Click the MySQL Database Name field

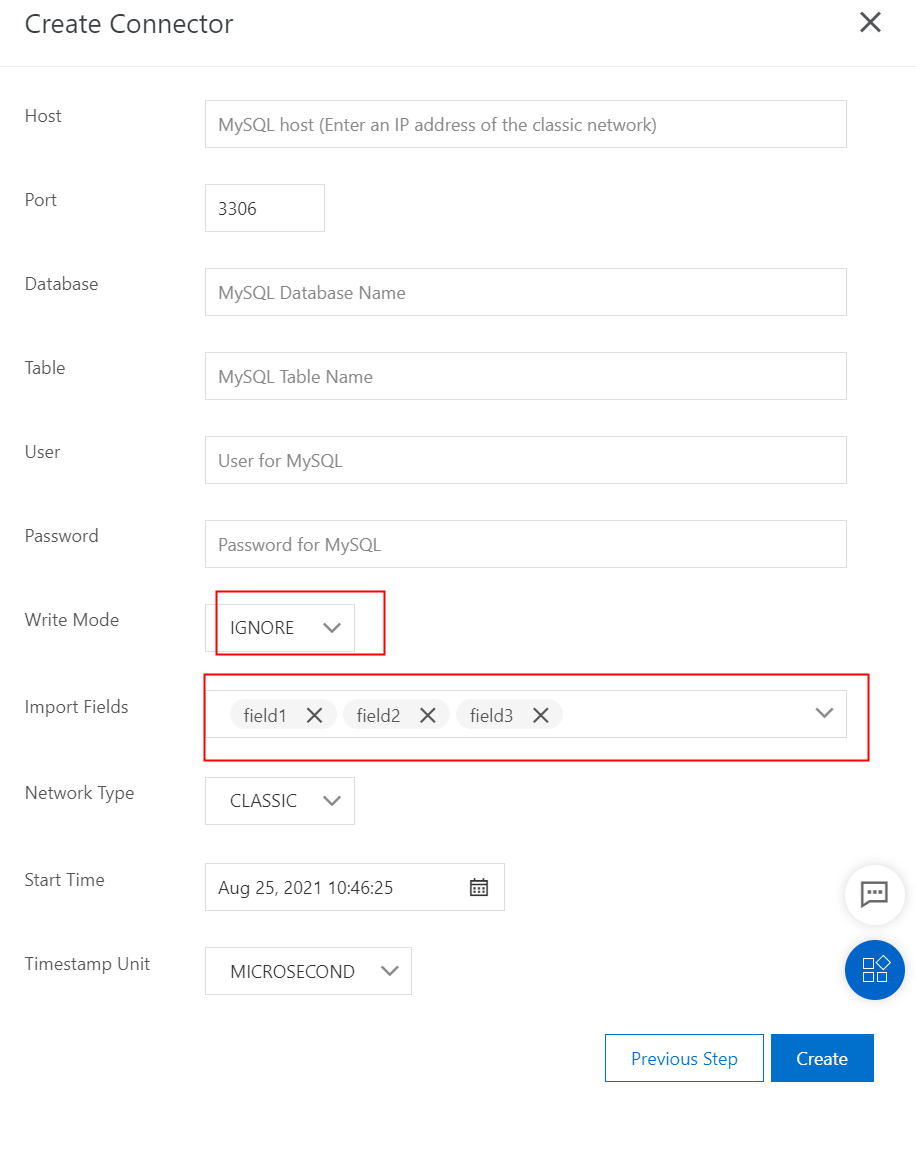(x=525, y=293)
